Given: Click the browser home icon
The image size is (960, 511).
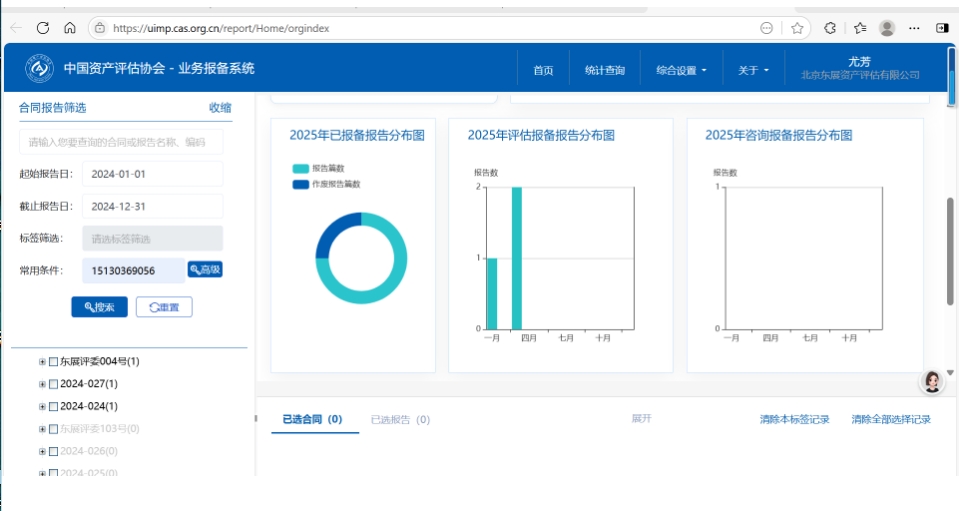Looking at the screenshot, I should tap(69, 28).
